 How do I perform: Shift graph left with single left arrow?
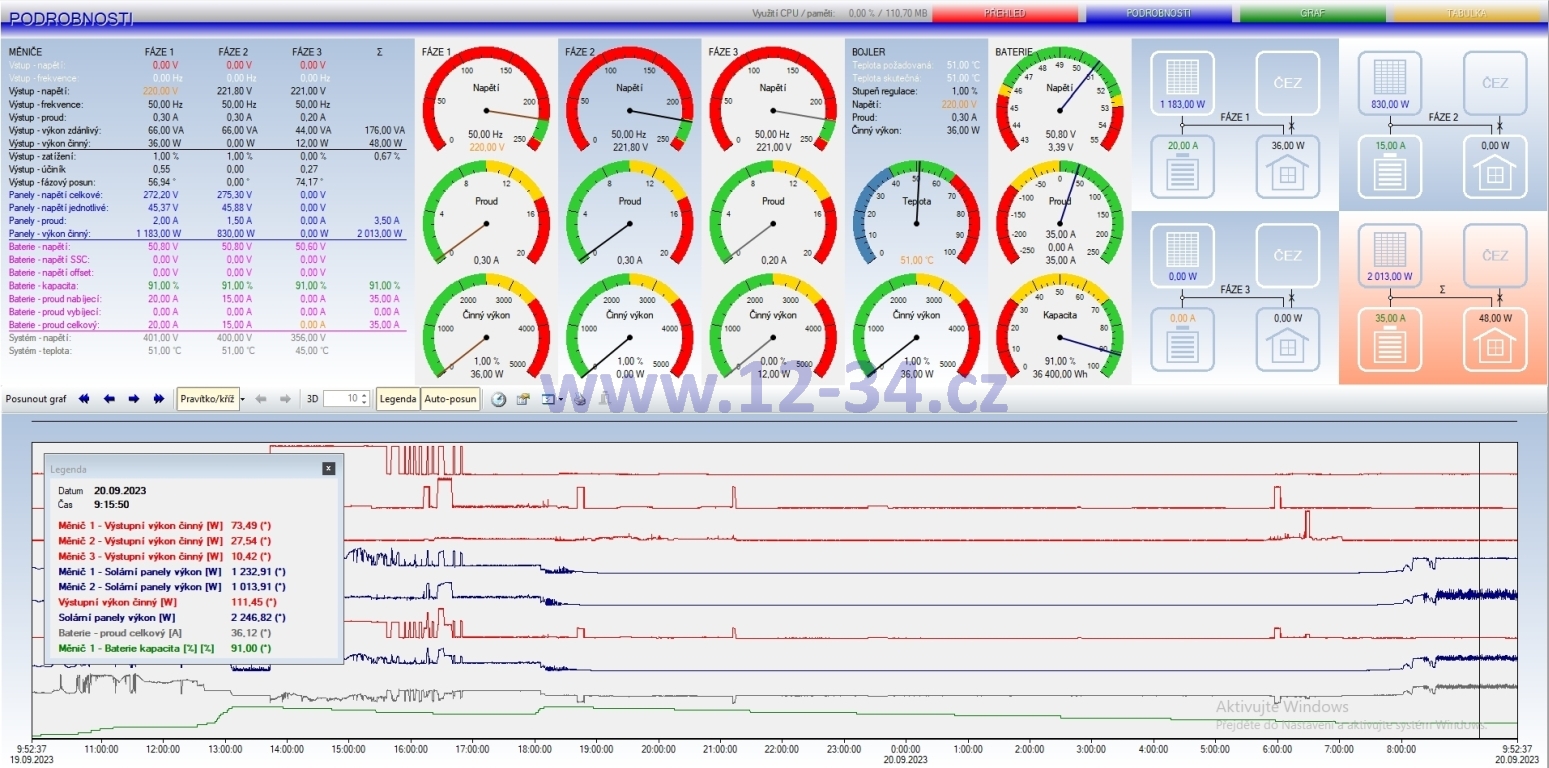pyautogui.click(x=109, y=399)
